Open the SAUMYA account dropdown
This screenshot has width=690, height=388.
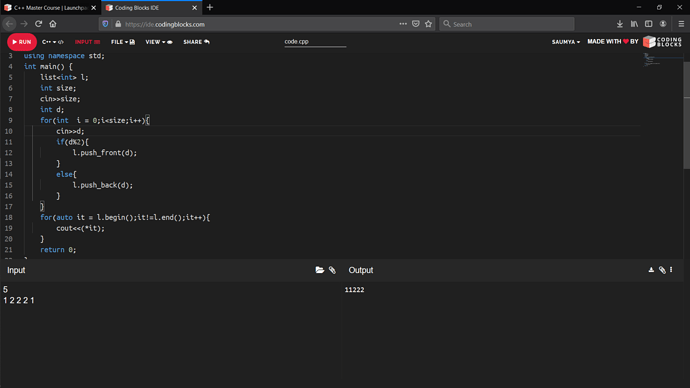click(565, 42)
